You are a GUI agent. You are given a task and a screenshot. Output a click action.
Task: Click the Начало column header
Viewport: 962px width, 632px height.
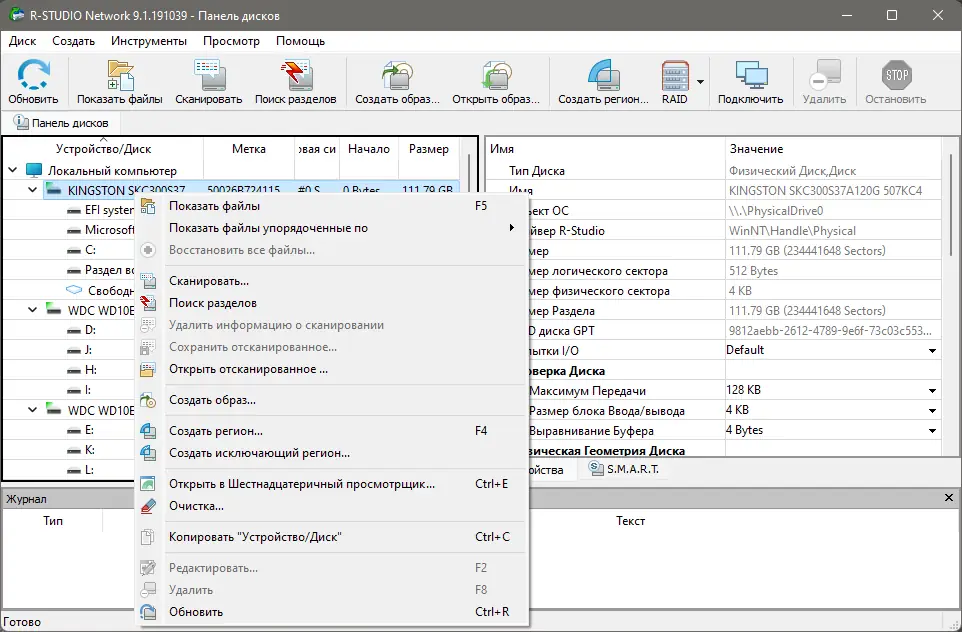(368, 149)
